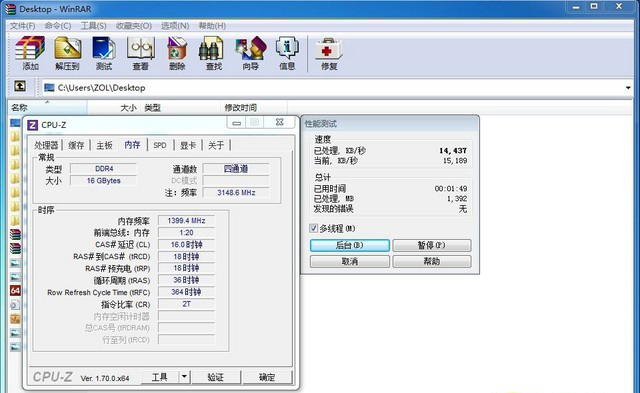Click the 364 tRFC timing value

coord(186,292)
